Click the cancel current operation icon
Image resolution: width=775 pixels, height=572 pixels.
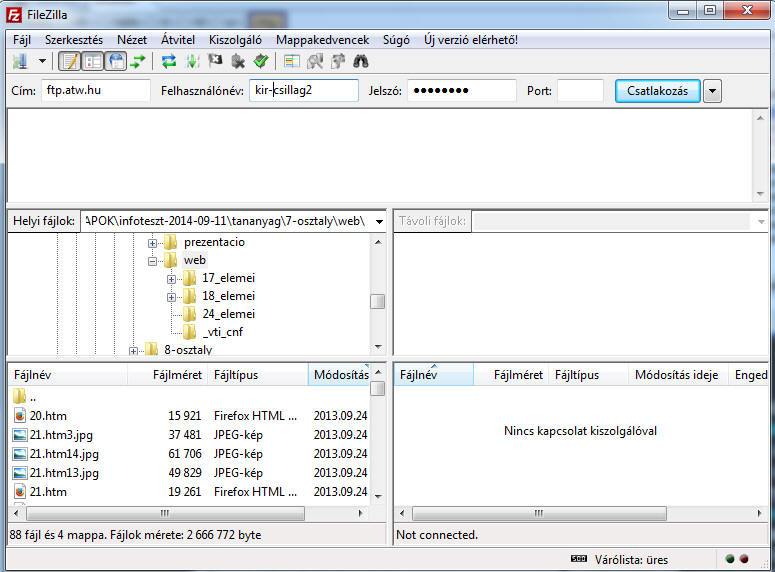(x=215, y=61)
